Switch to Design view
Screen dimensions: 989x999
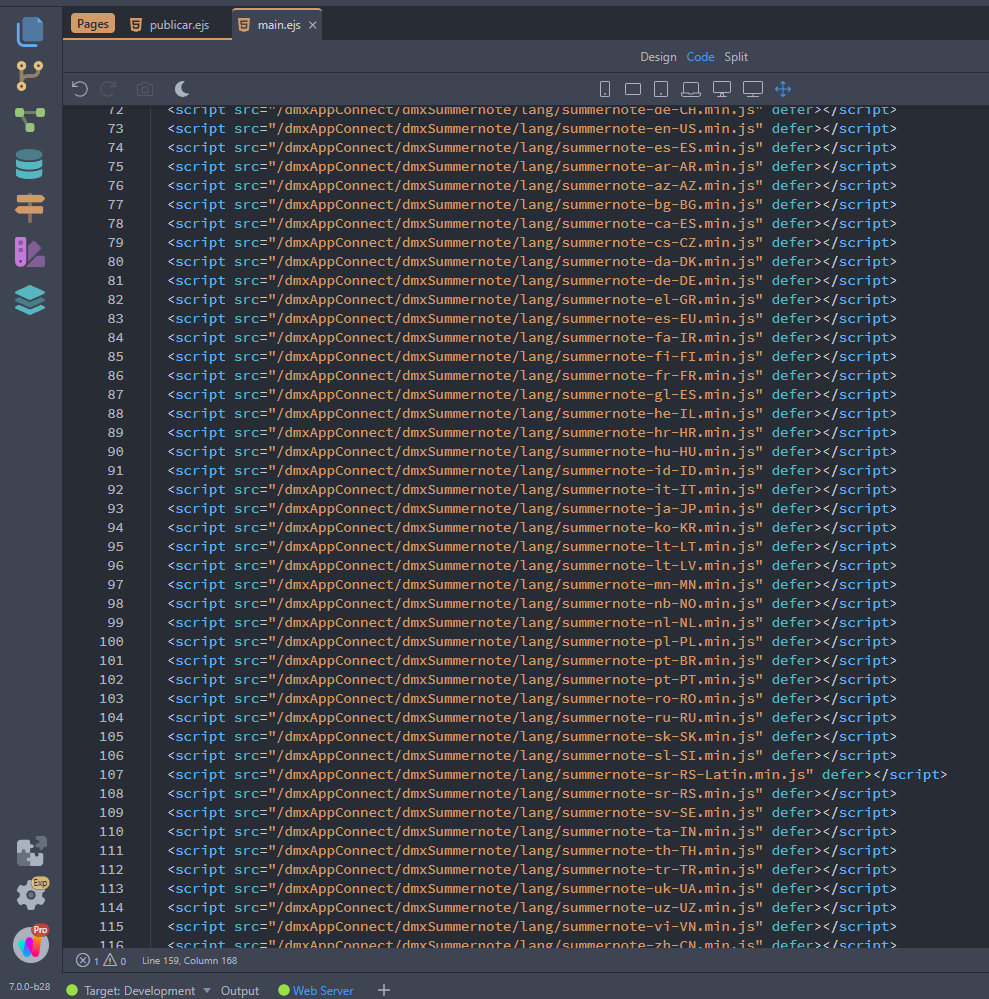[658, 57]
